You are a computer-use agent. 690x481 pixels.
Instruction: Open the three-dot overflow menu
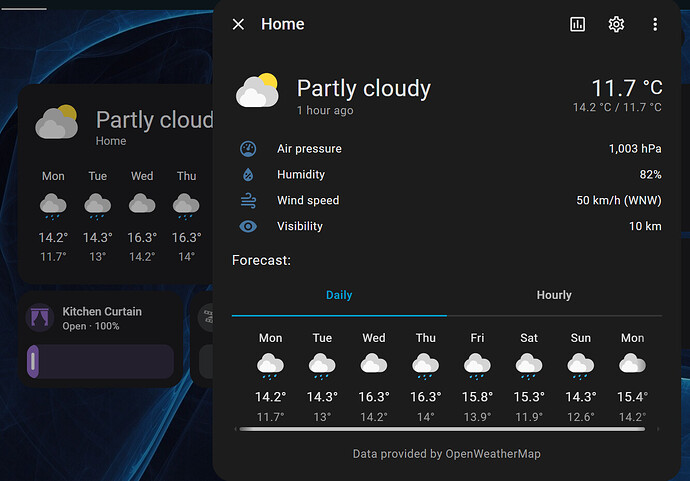point(655,24)
